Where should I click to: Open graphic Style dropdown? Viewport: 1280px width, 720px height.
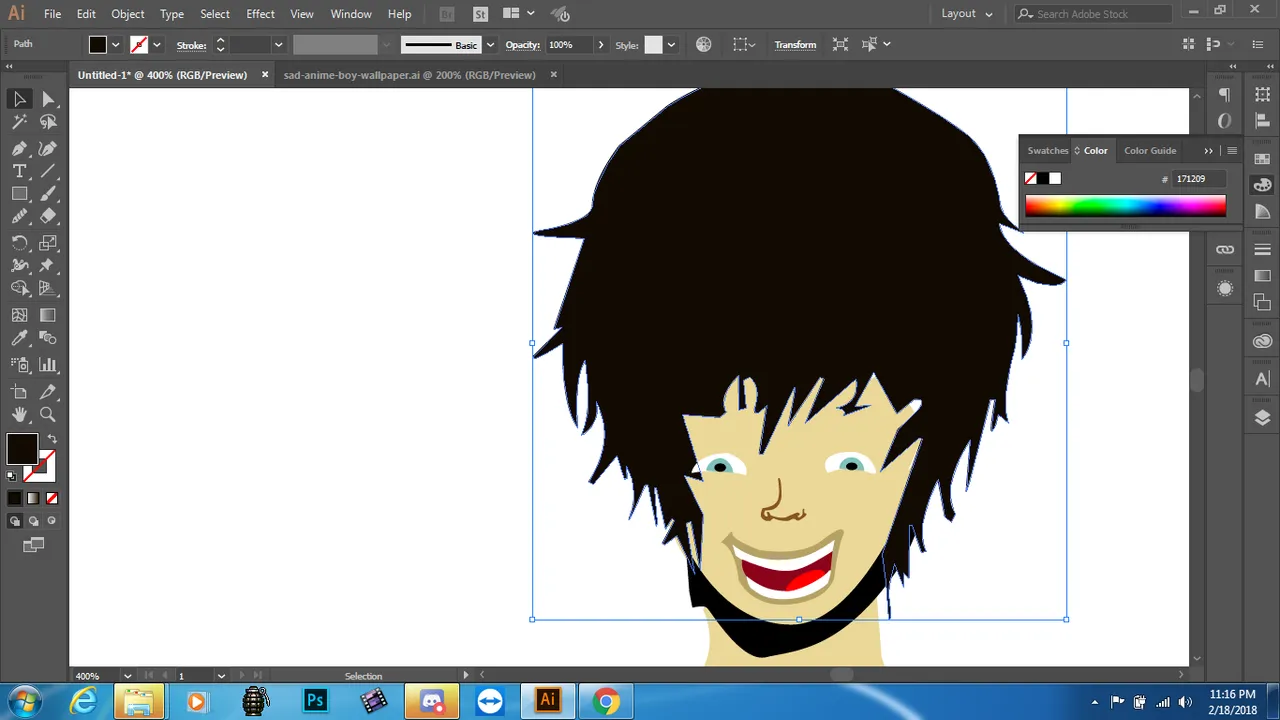671,45
